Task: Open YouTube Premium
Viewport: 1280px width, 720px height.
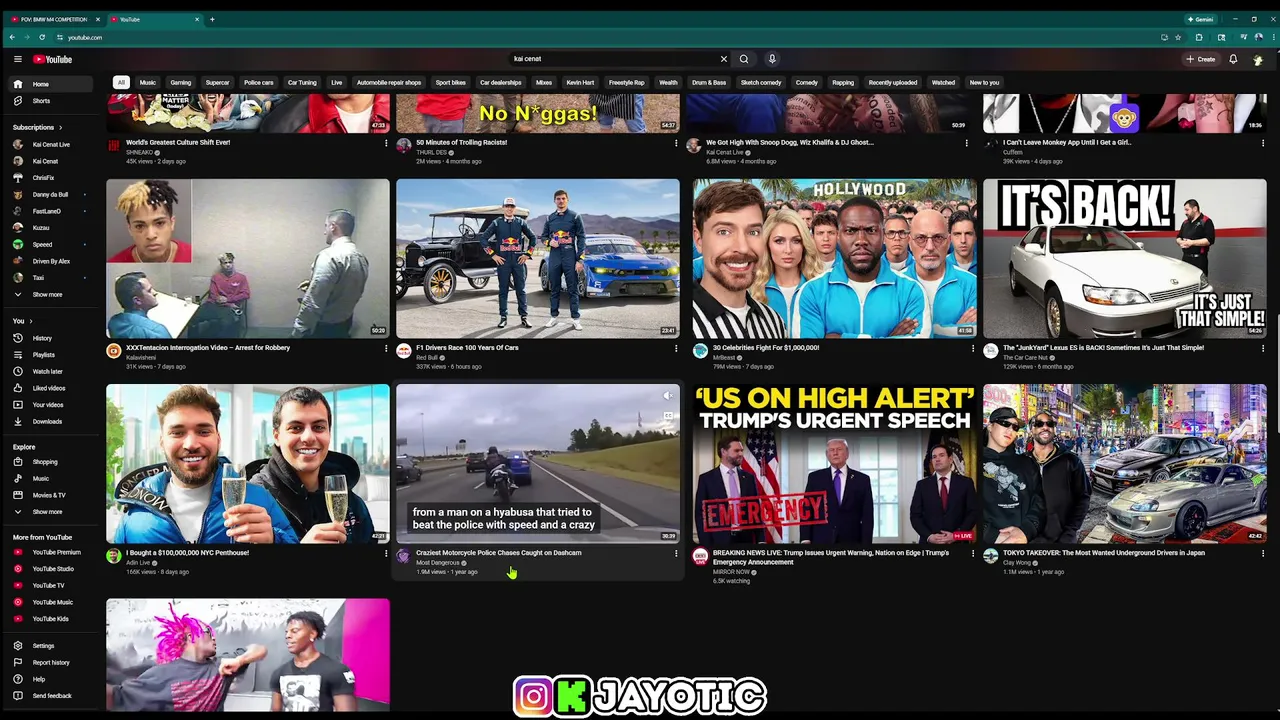Action: (56, 552)
